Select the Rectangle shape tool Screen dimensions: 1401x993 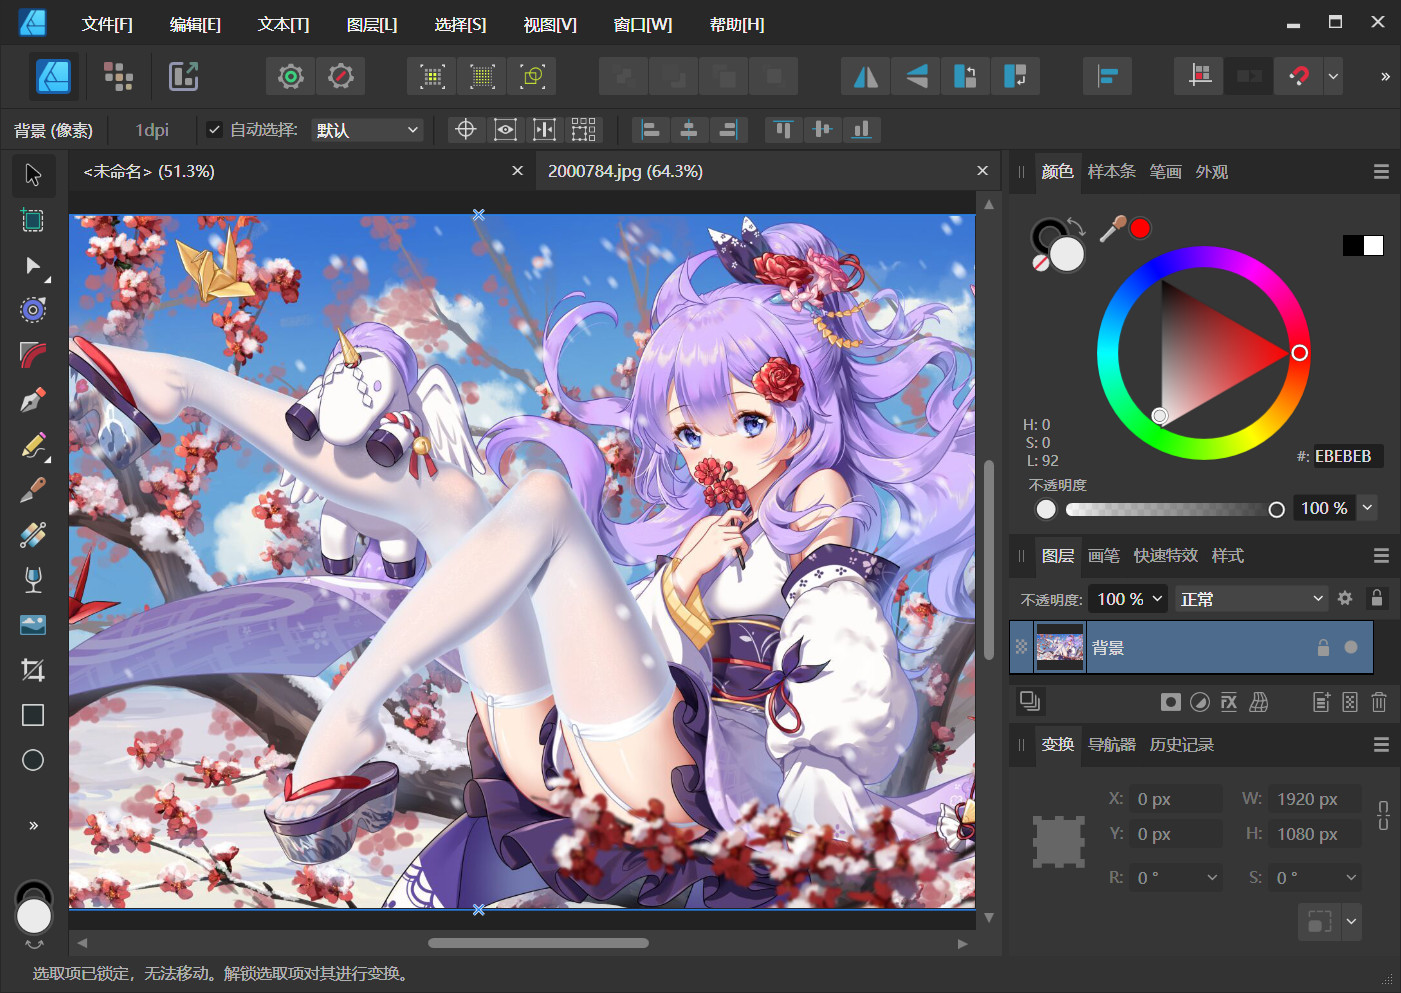(33, 715)
